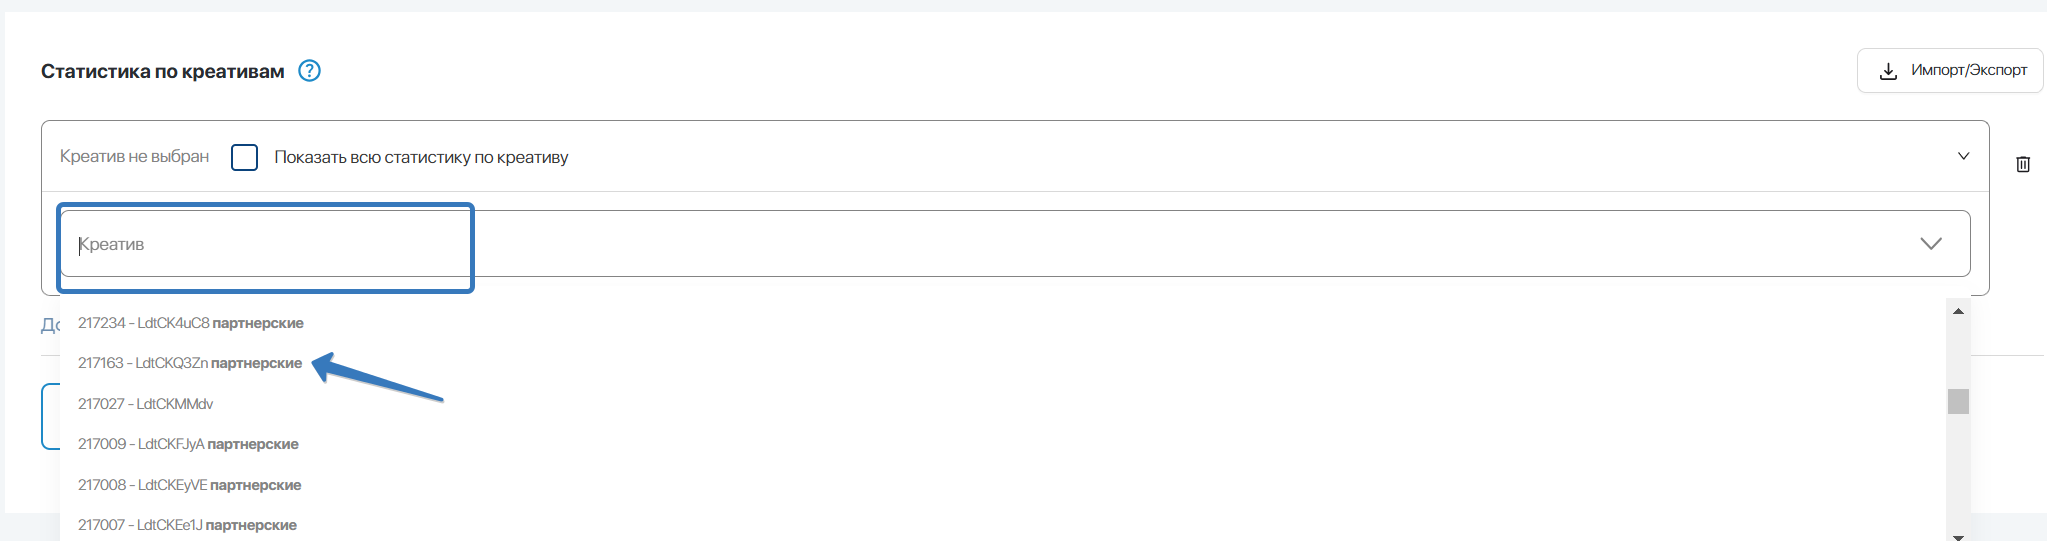2047x541 pixels.
Task: Click the partially hidden До… link
Action: point(50,325)
